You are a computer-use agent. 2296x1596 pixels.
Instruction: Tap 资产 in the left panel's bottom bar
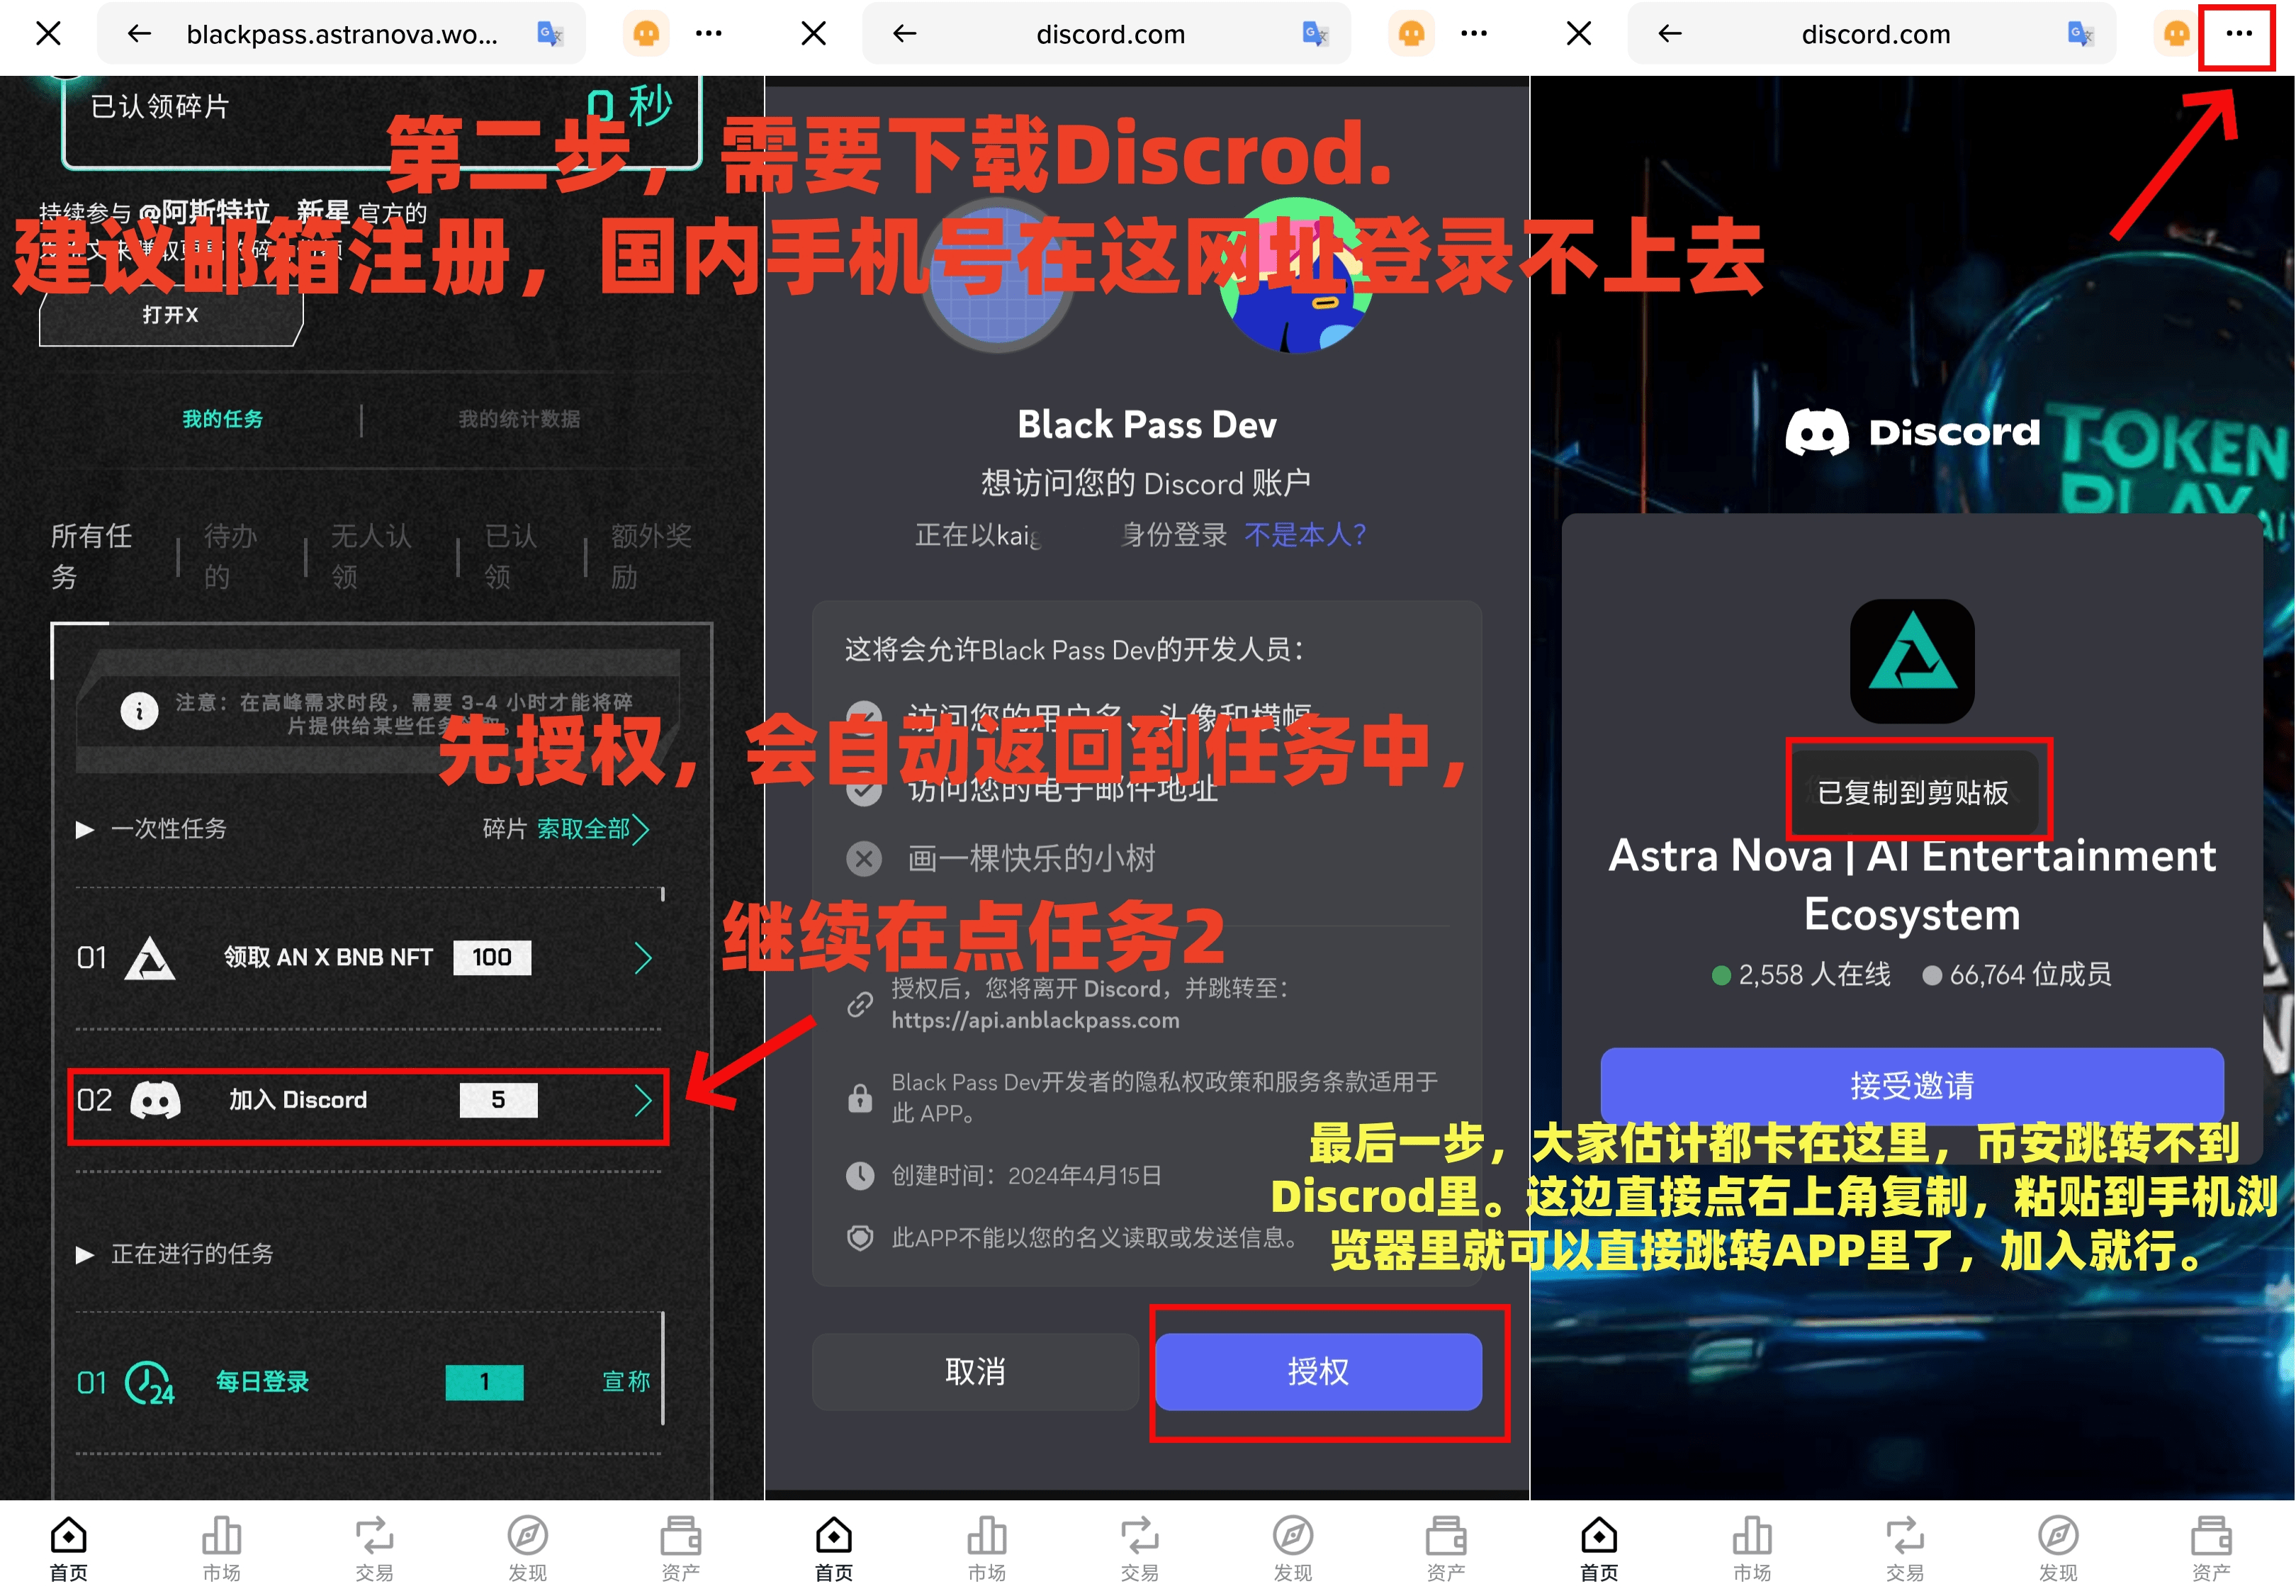click(x=680, y=1548)
